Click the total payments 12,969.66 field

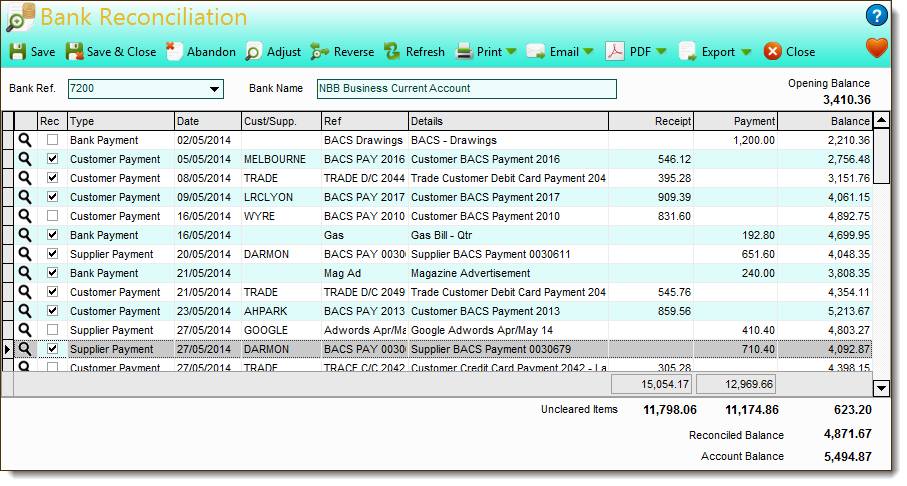click(736, 384)
